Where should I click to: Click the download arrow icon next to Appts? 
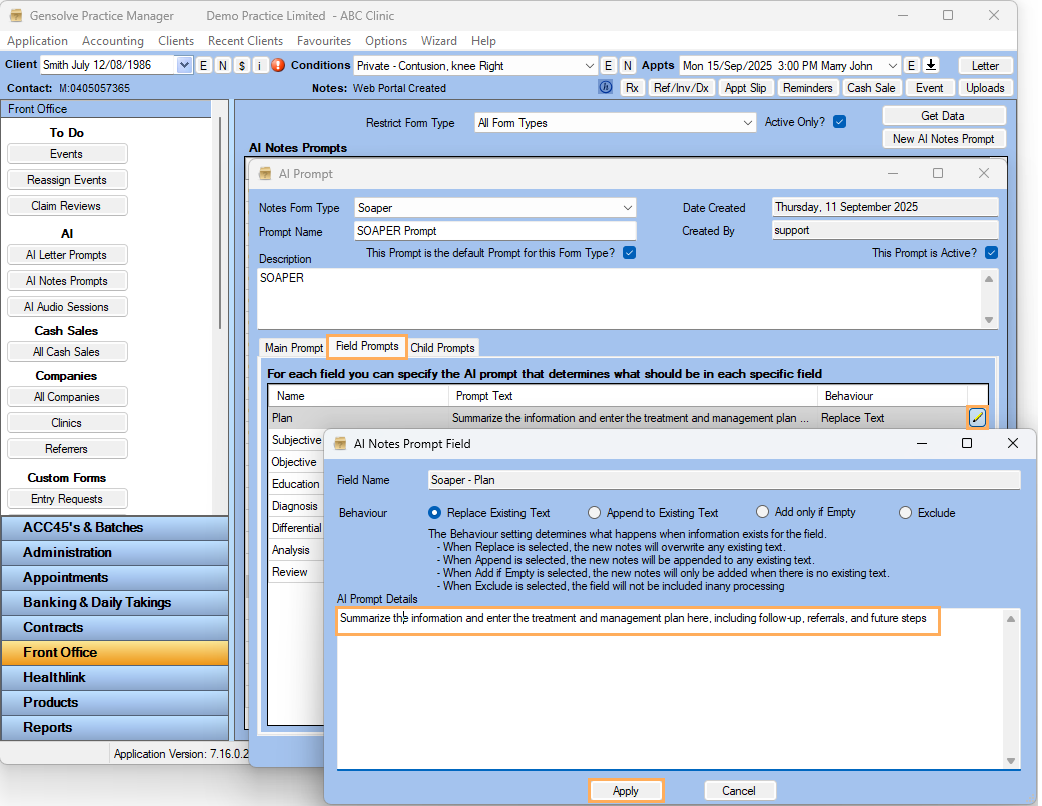[x=931, y=65]
